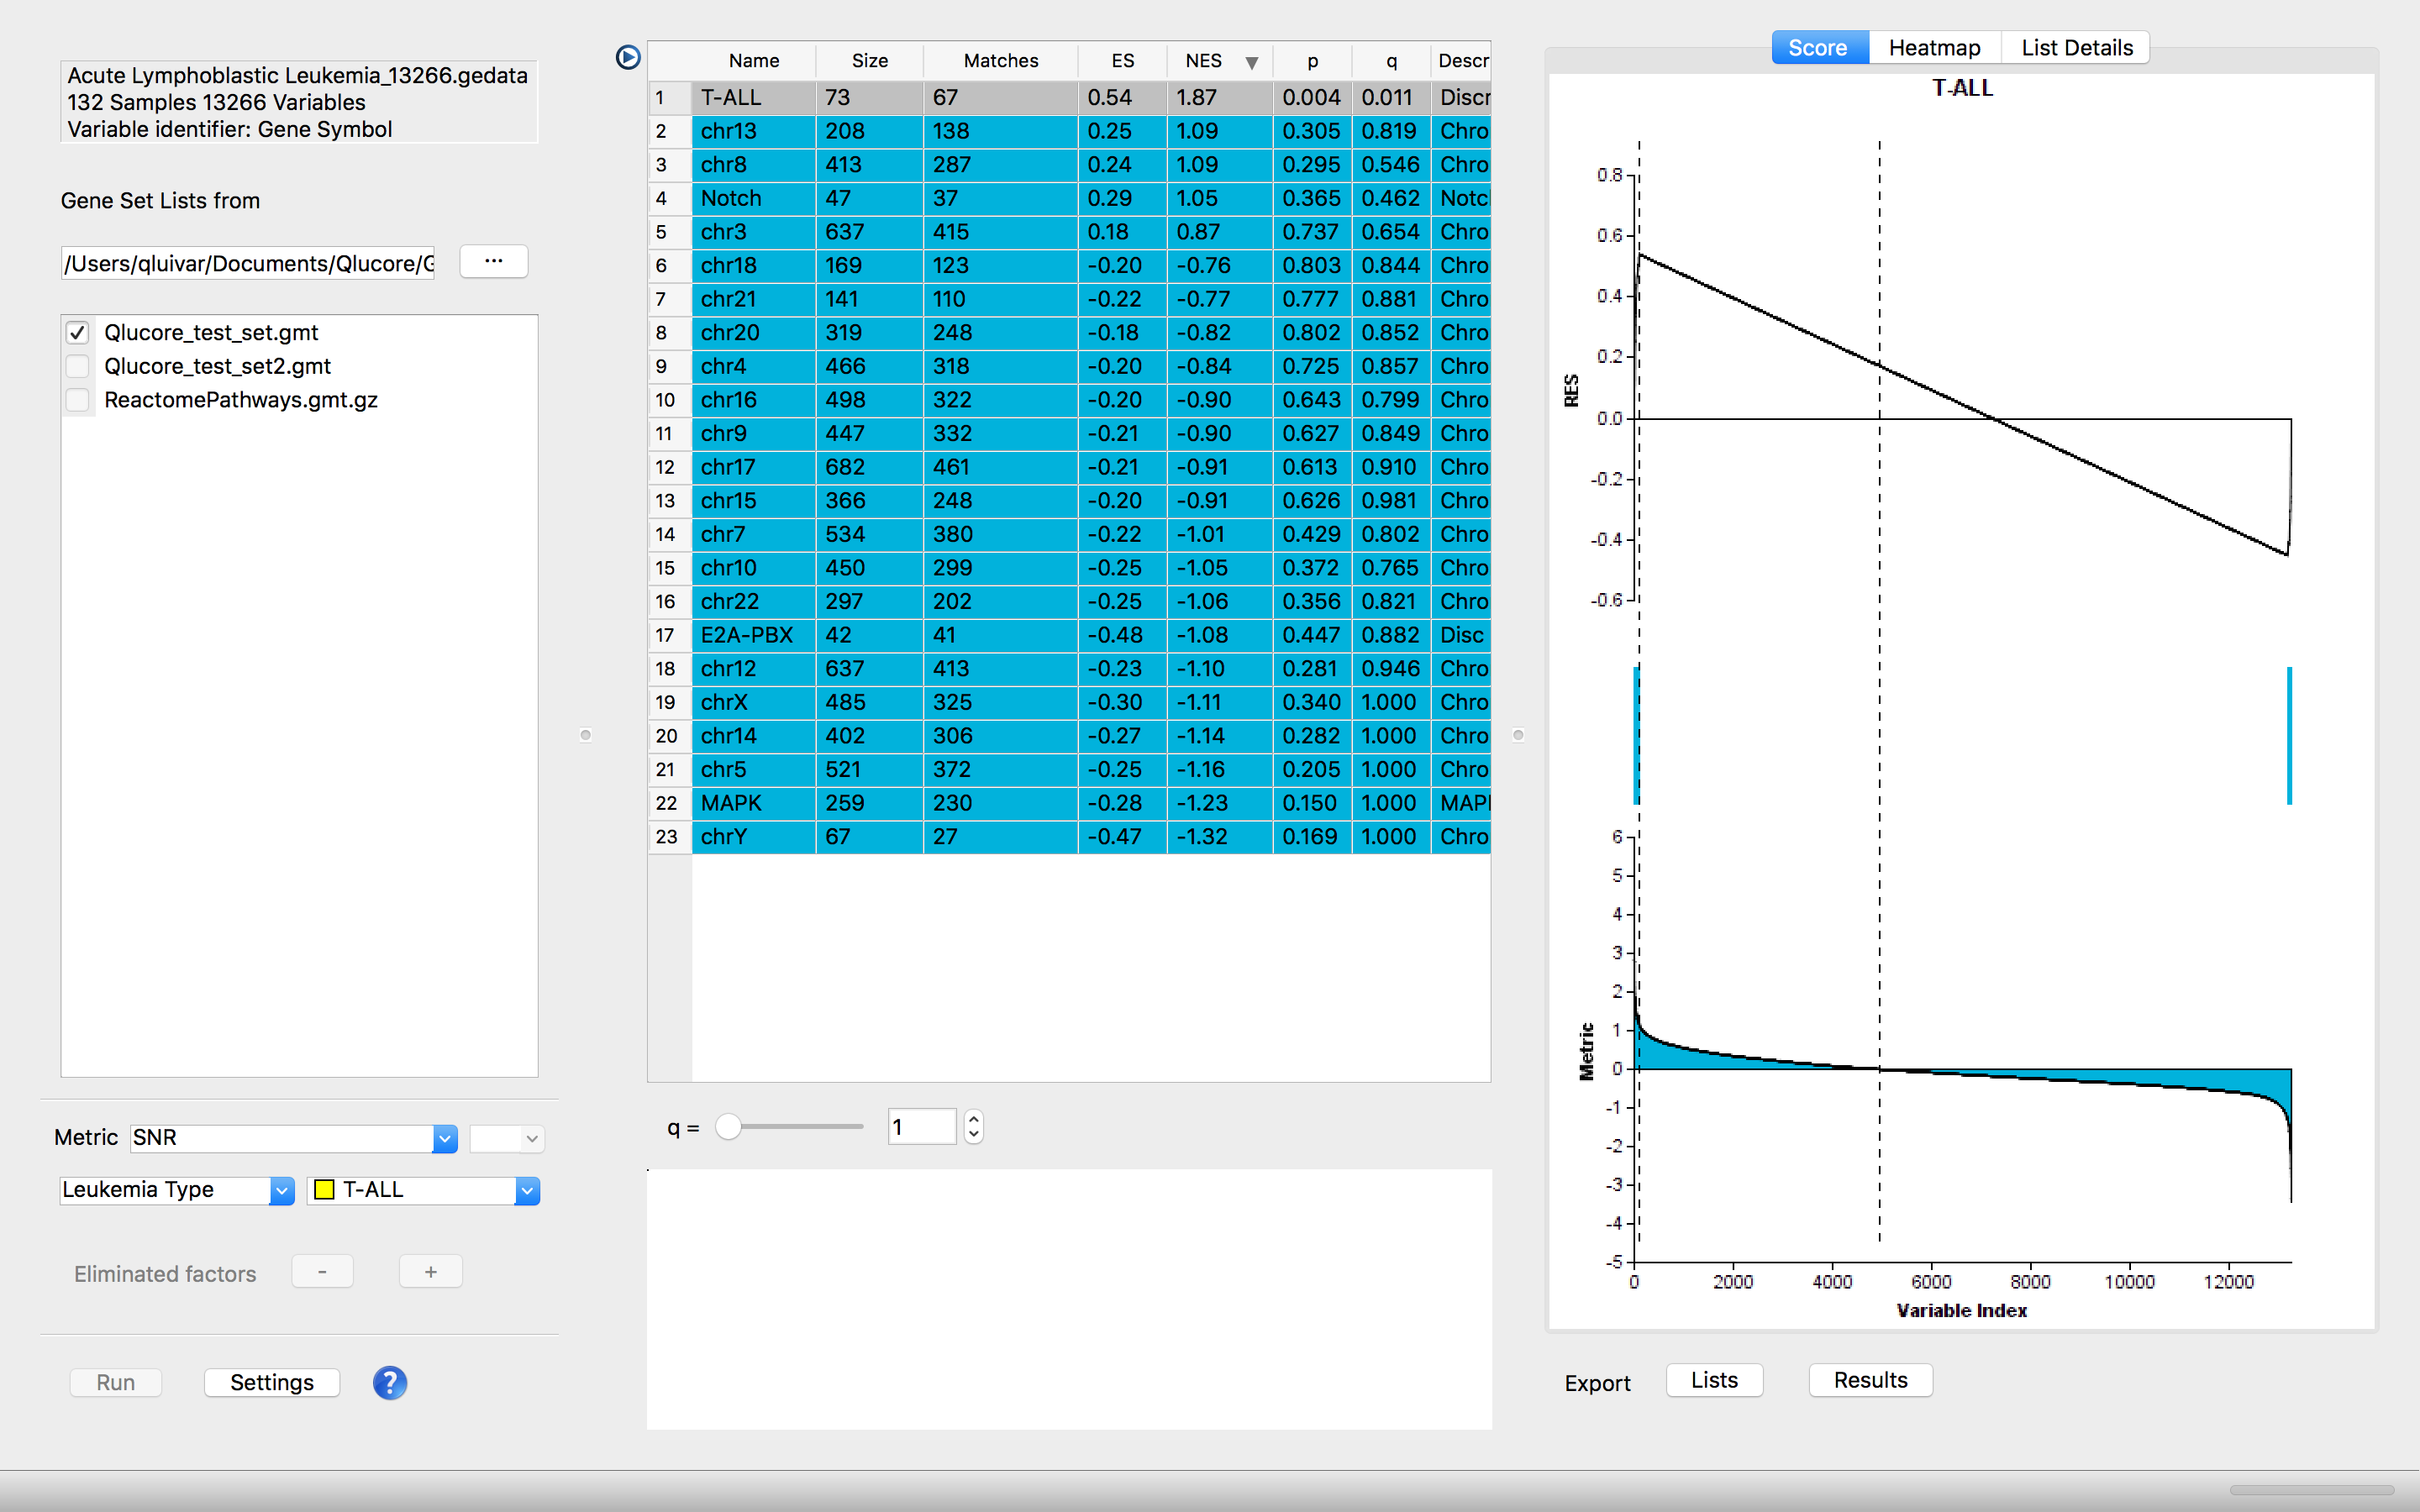2420x1512 pixels.
Task: Open the Settings button
Action: [x=272, y=1382]
